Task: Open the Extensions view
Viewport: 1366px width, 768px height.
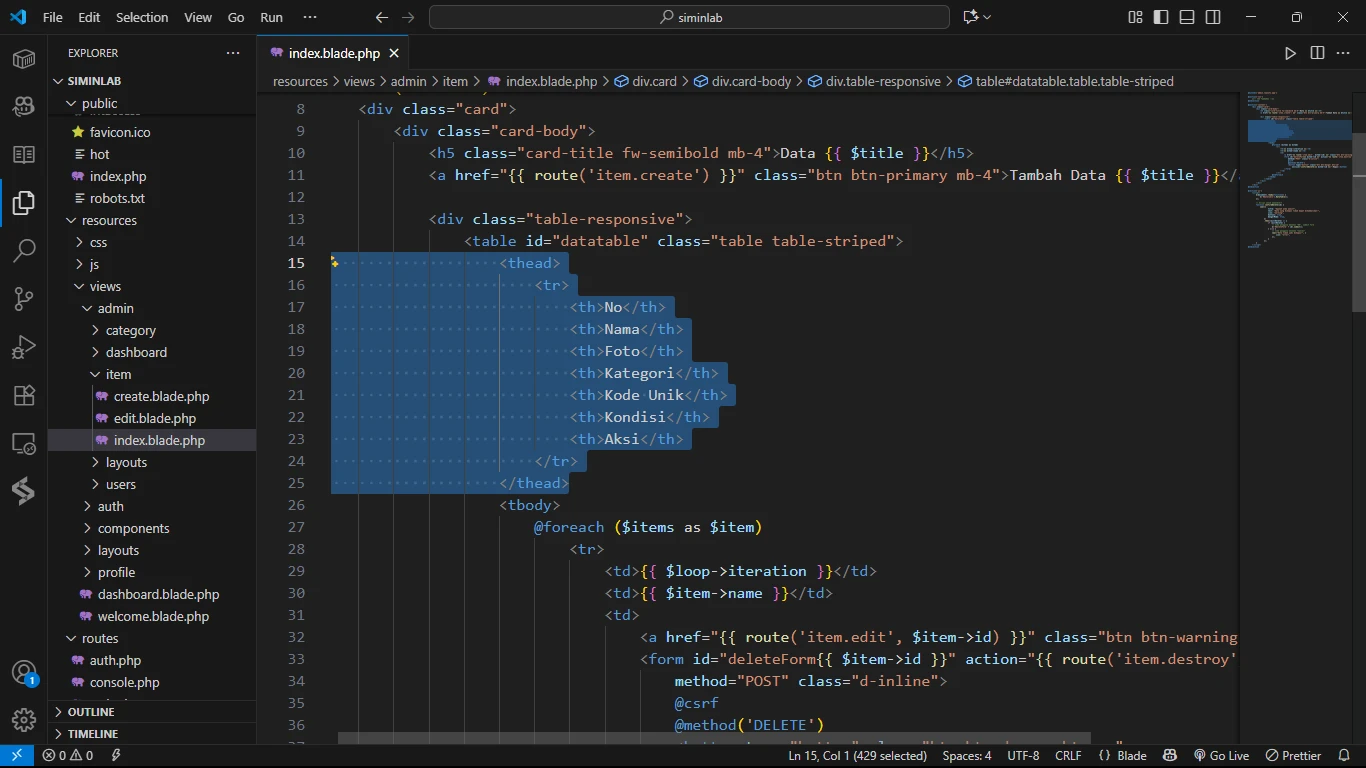Action: coord(24,395)
